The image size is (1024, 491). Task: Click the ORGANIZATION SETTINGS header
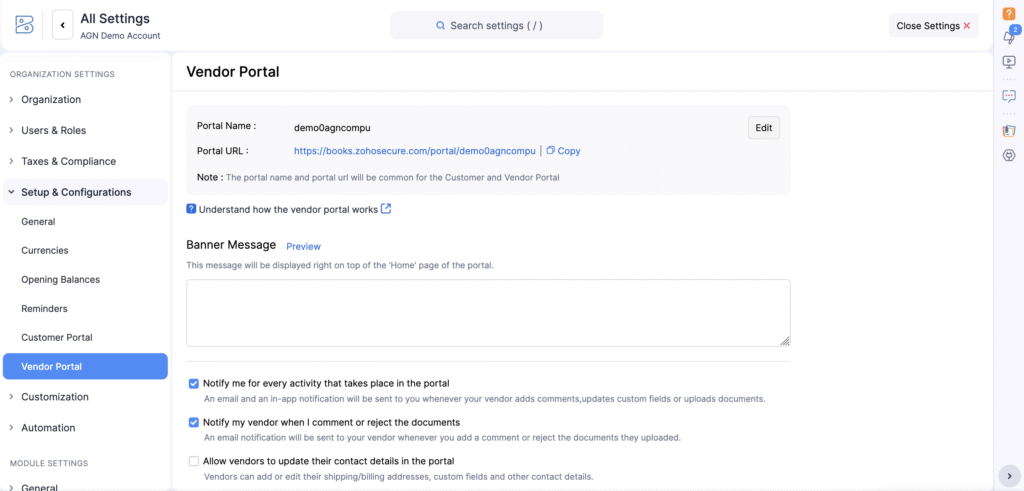pyautogui.click(x=62, y=74)
